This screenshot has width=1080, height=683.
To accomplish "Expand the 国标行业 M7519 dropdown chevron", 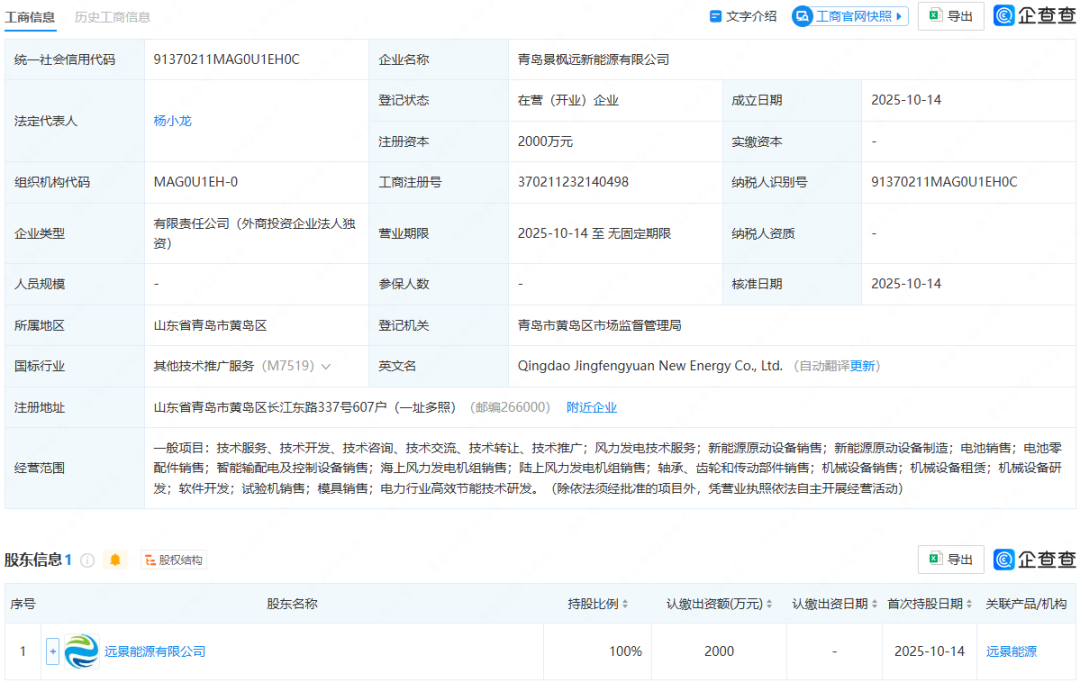I will 326,367.
